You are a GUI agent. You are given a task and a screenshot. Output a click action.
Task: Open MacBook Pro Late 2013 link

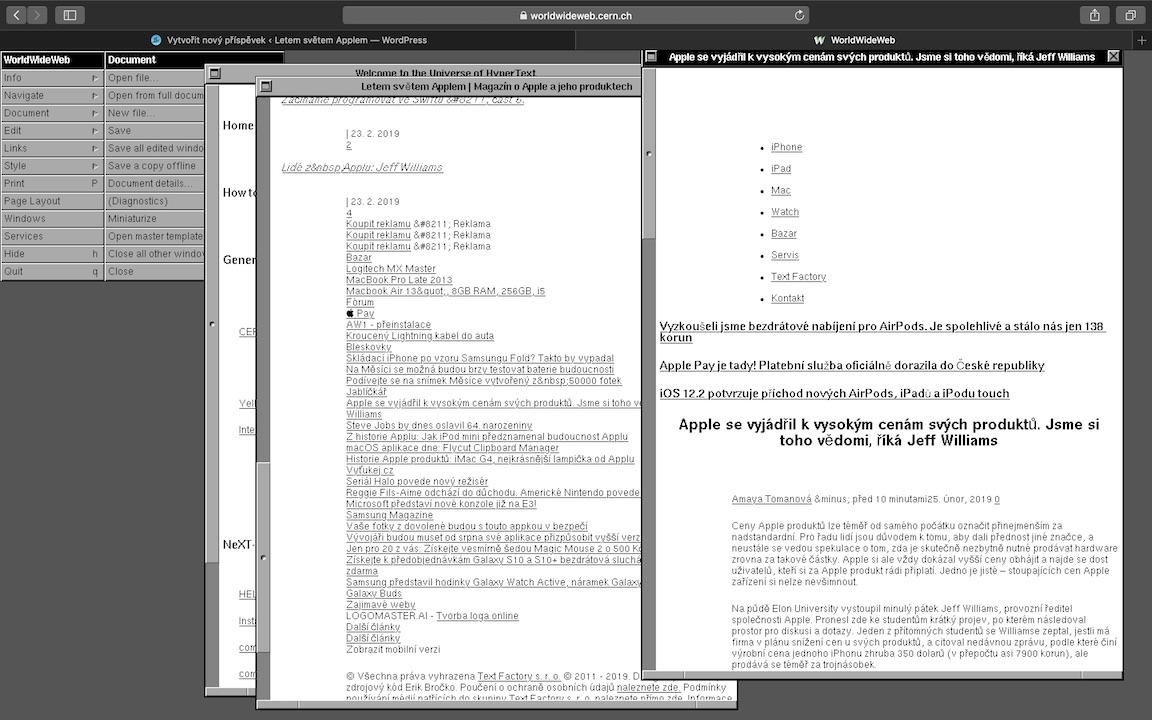tap(399, 280)
